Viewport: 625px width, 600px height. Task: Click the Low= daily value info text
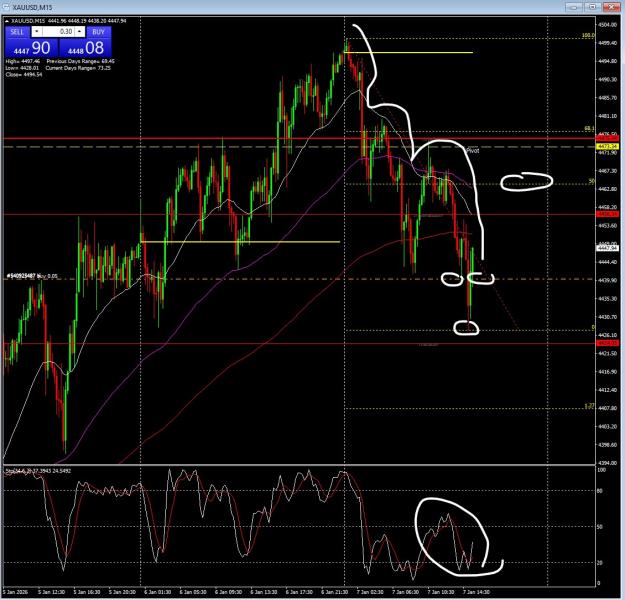pyautogui.click(x=22, y=68)
